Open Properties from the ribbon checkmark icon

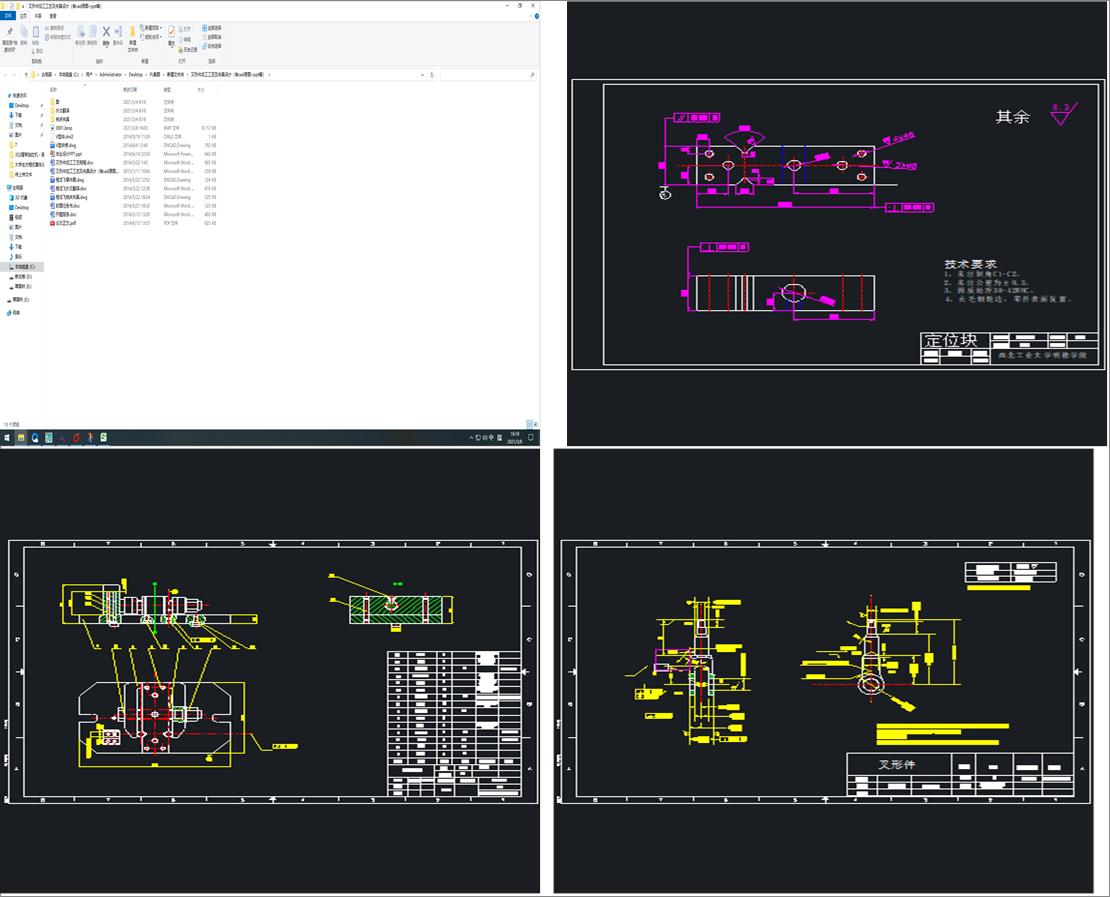coord(171,35)
